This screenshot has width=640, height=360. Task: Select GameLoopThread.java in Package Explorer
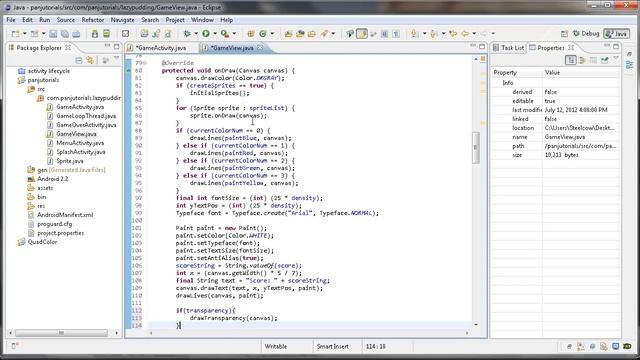coord(86,116)
